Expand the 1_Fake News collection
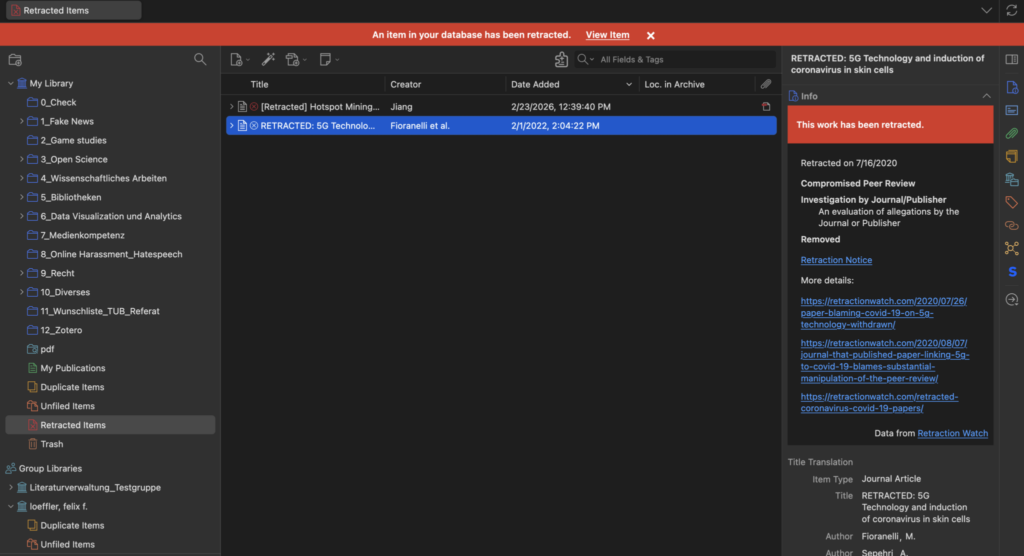This screenshot has height=556, width=1024. pyautogui.click(x=22, y=122)
